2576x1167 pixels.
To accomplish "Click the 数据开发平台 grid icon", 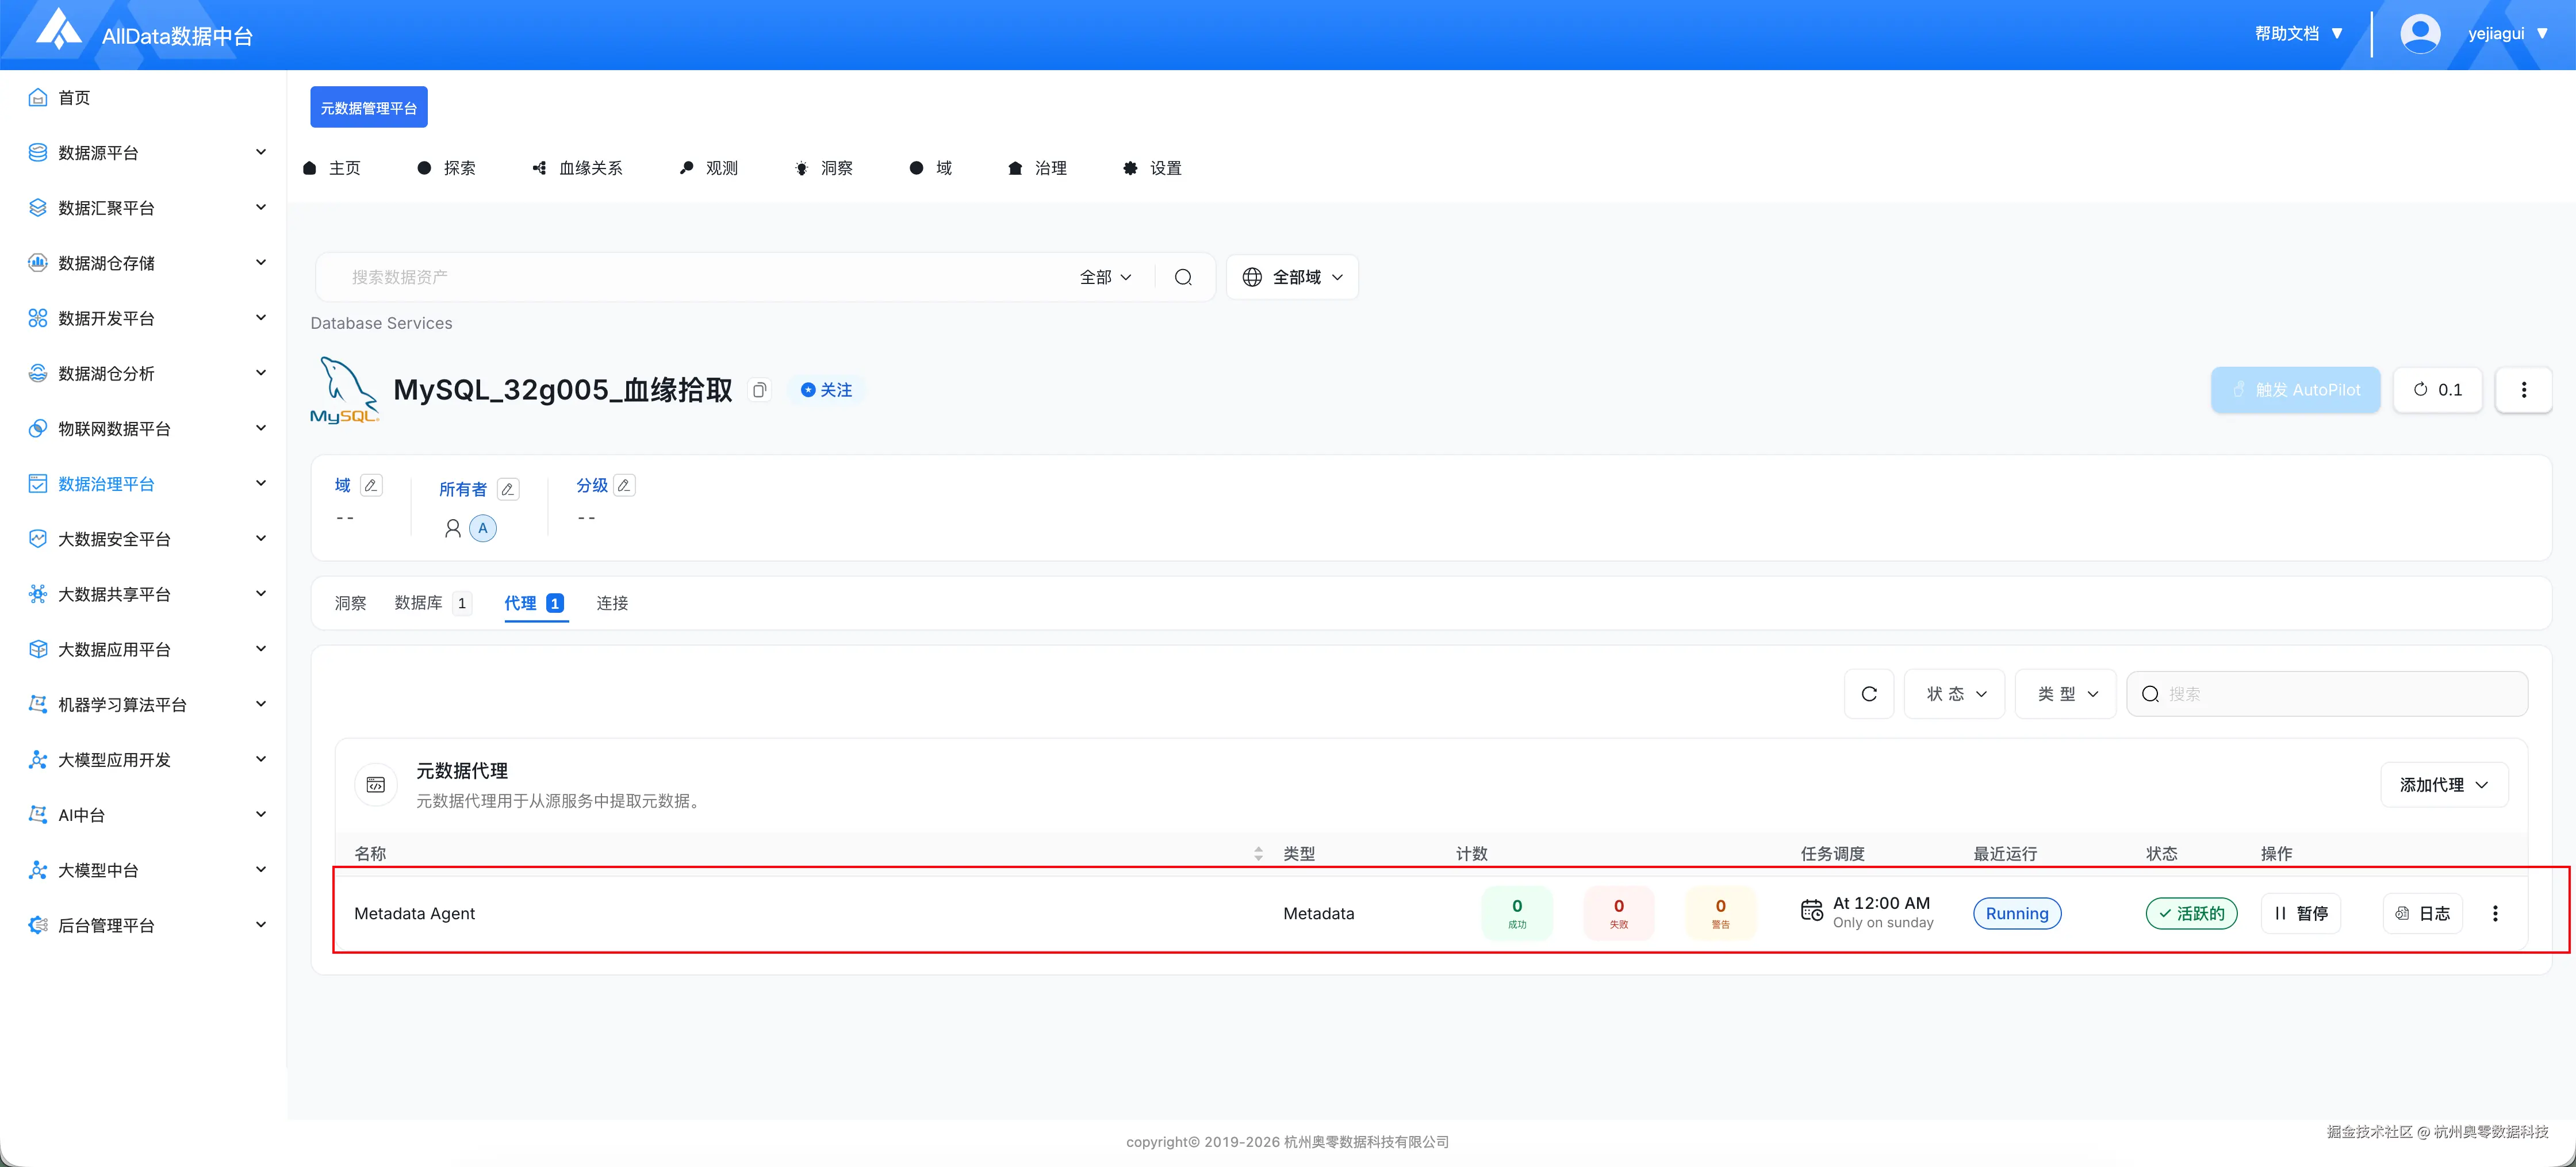I will tap(38, 318).
